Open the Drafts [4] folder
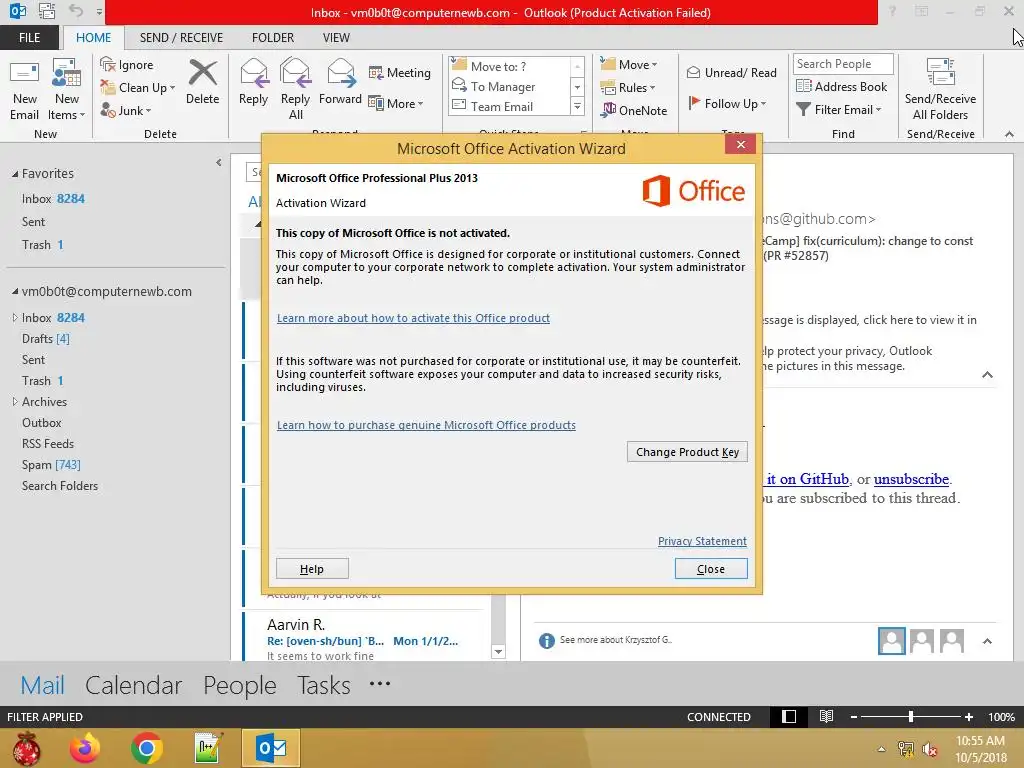1024x768 pixels. (x=46, y=338)
